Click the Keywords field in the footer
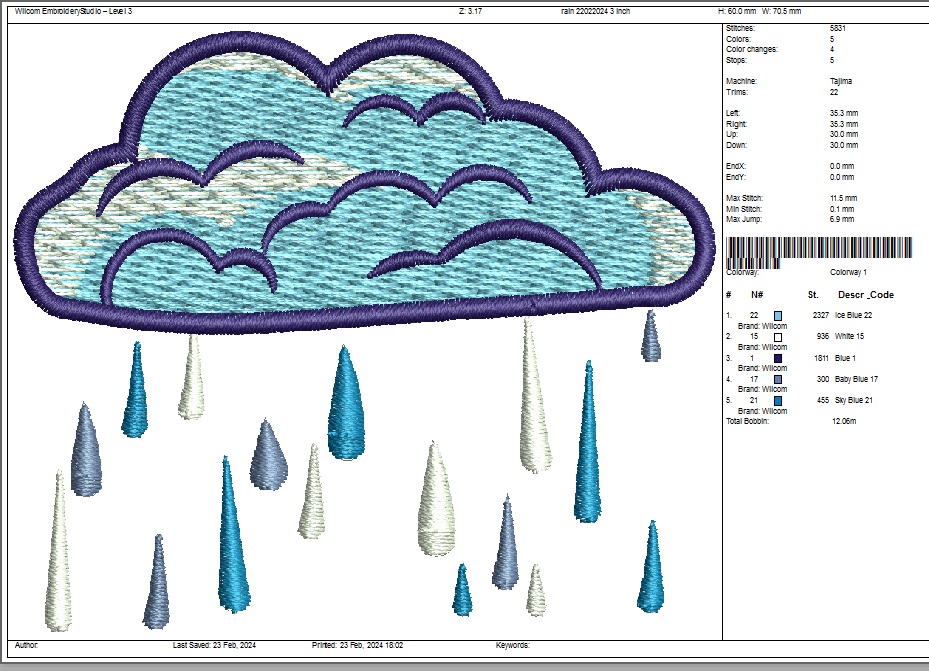The width and height of the screenshot is (929, 671). pos(513,646)
